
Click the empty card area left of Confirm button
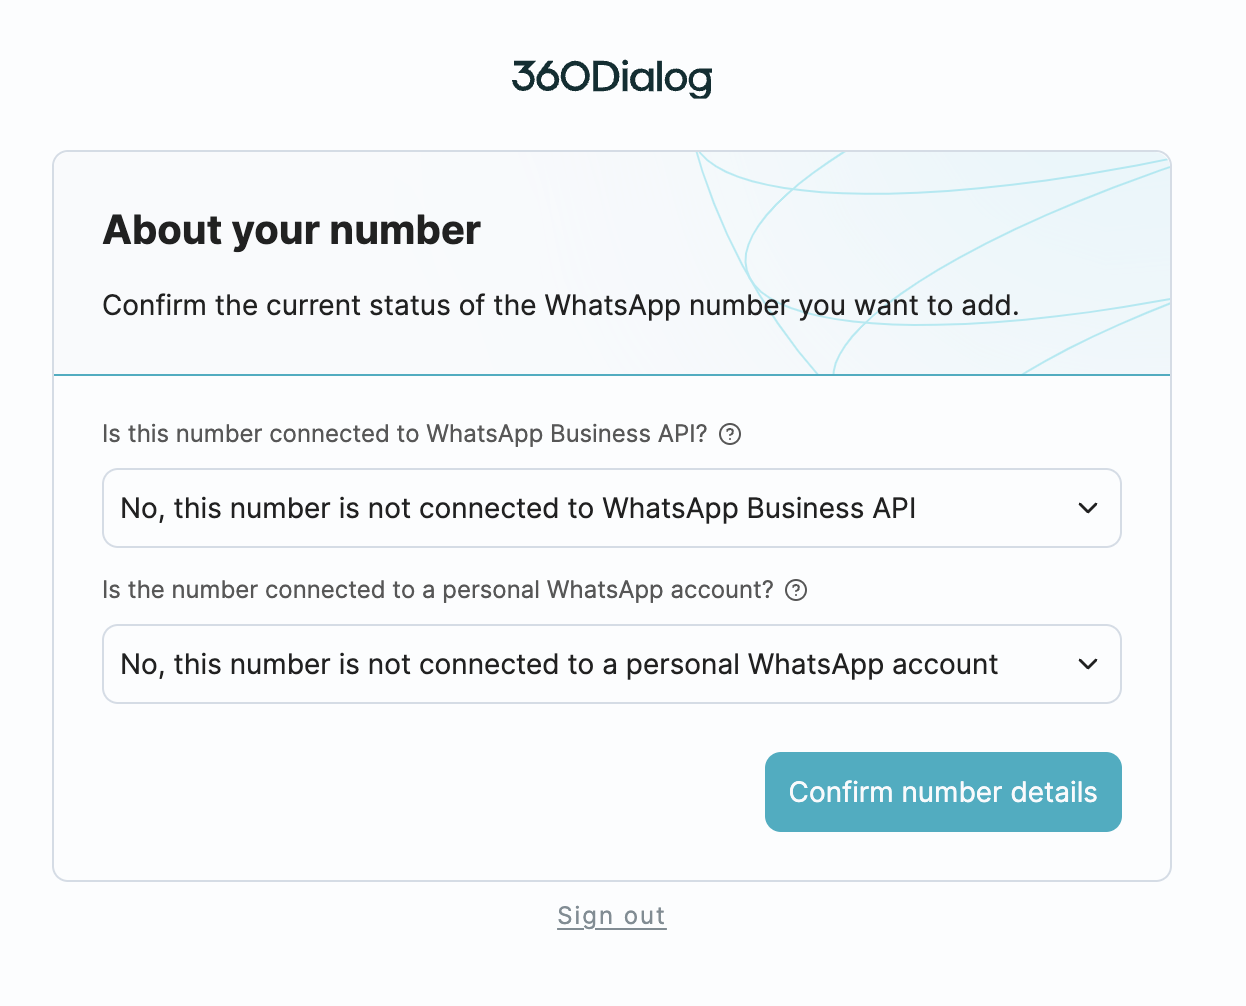400,792
